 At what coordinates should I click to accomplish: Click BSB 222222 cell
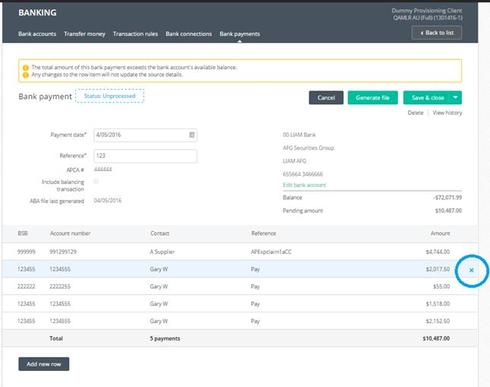pyautogui.click(x=26, y=286)
